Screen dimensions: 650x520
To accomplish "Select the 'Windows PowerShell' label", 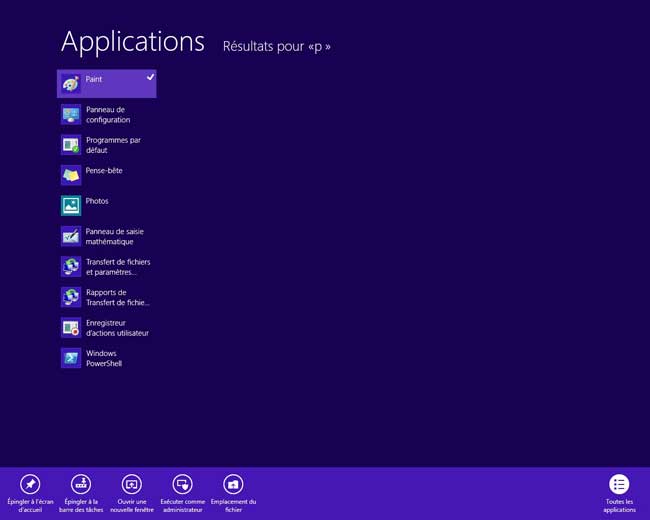I will tap(104, 358).
